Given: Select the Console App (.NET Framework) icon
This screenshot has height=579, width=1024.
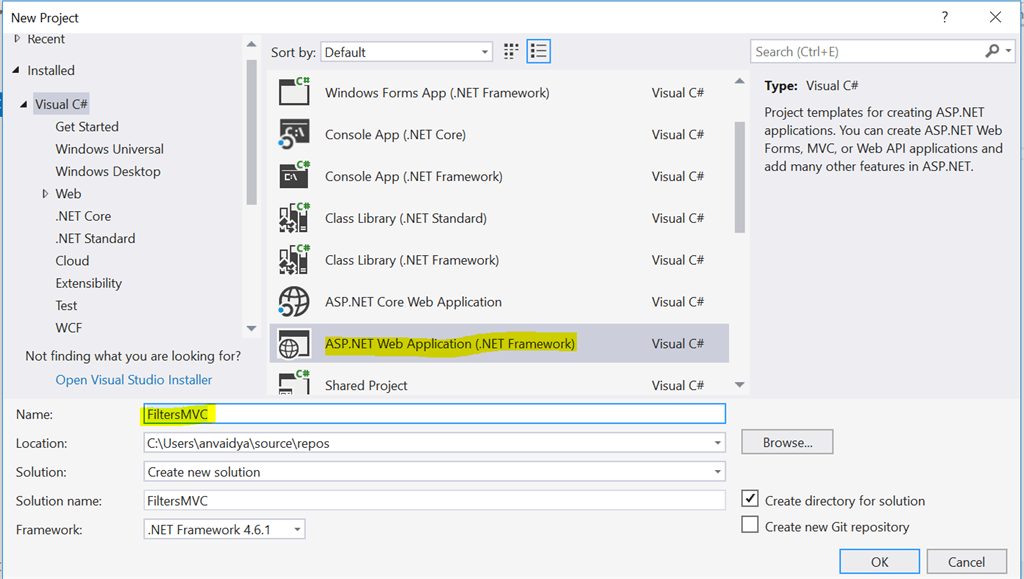Looking at the screenshot, I should 295,175.
